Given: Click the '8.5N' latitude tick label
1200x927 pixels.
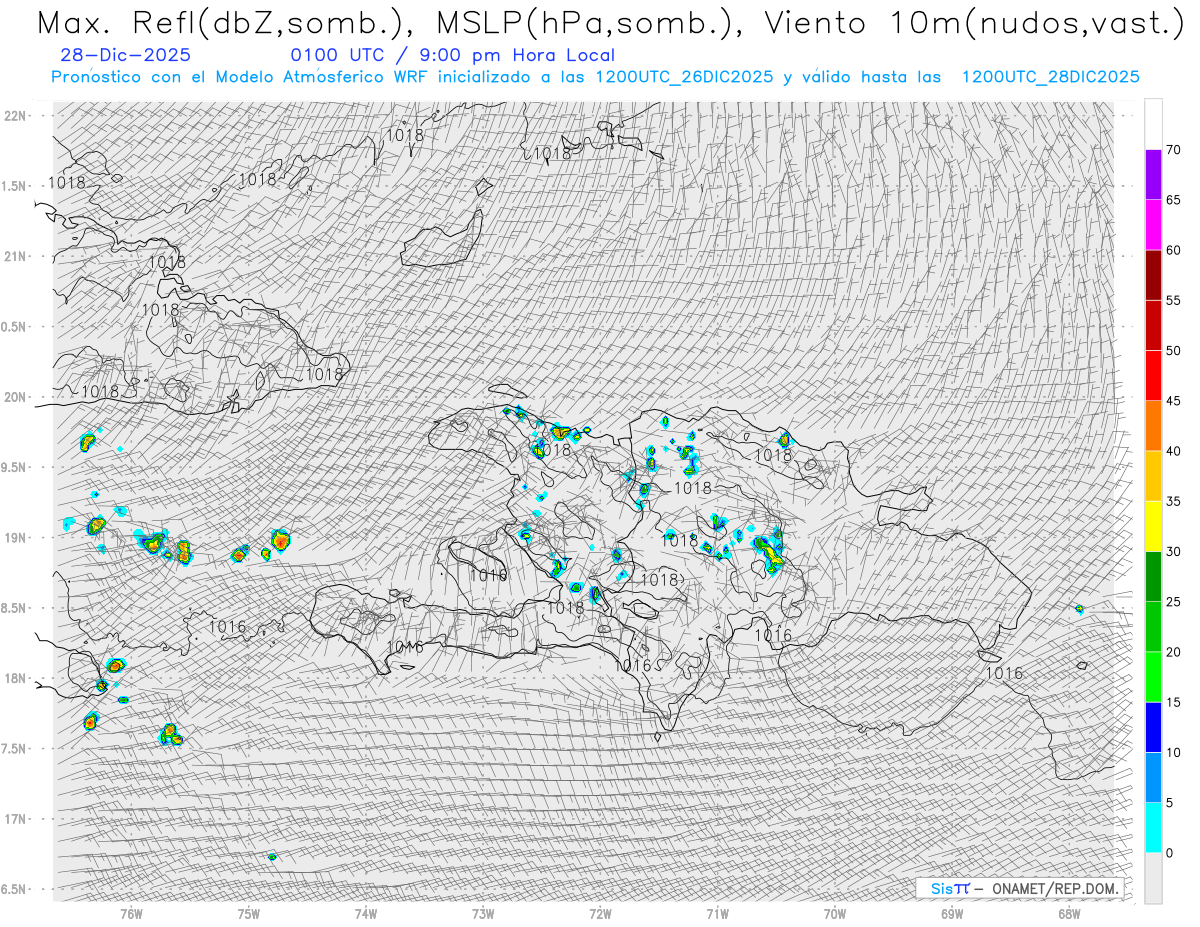Looking at the screenshot, I should (15, 608).
